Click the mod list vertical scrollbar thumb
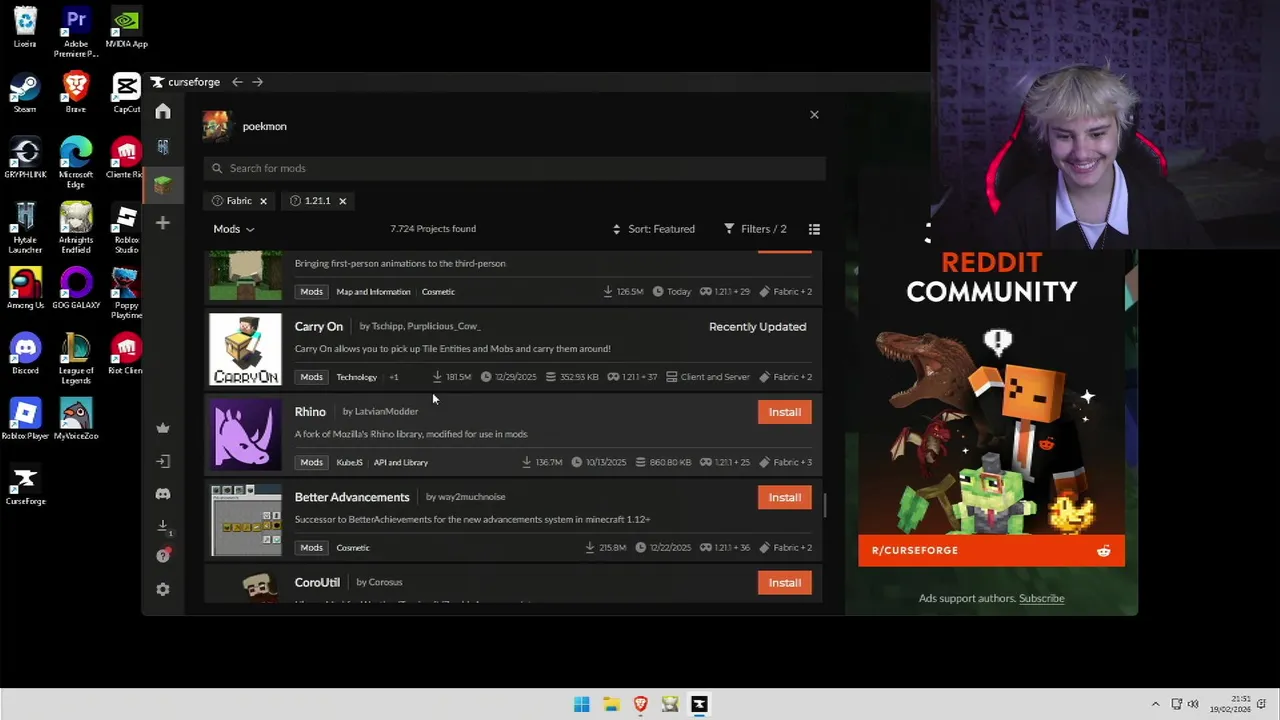The image size is (1280, 720). 825,505
